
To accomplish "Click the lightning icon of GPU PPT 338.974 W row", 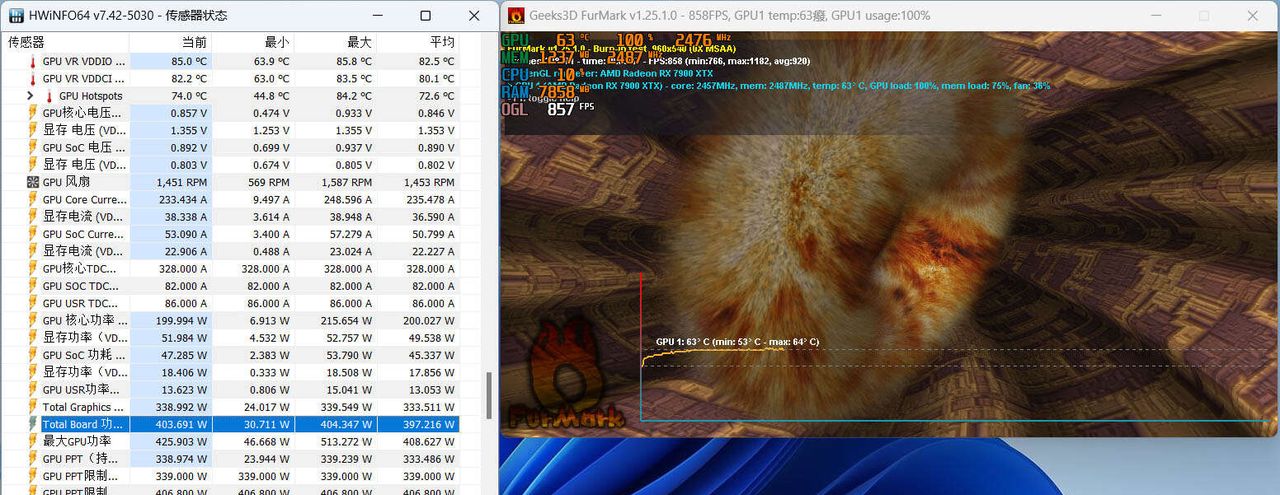I will point(33,458).
